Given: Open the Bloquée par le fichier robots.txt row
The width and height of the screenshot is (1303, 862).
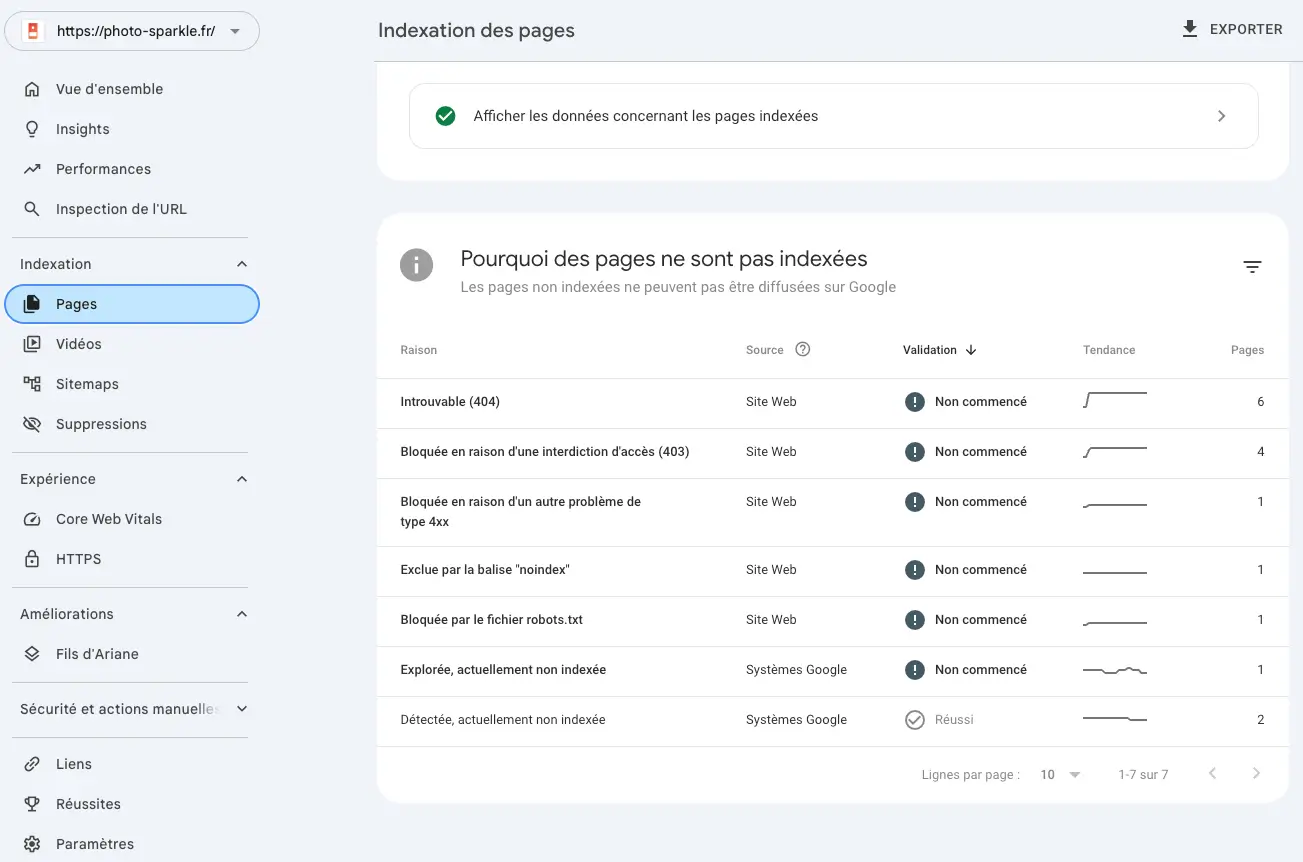Looking at the screenshot, I should click(x=832, y=620).
